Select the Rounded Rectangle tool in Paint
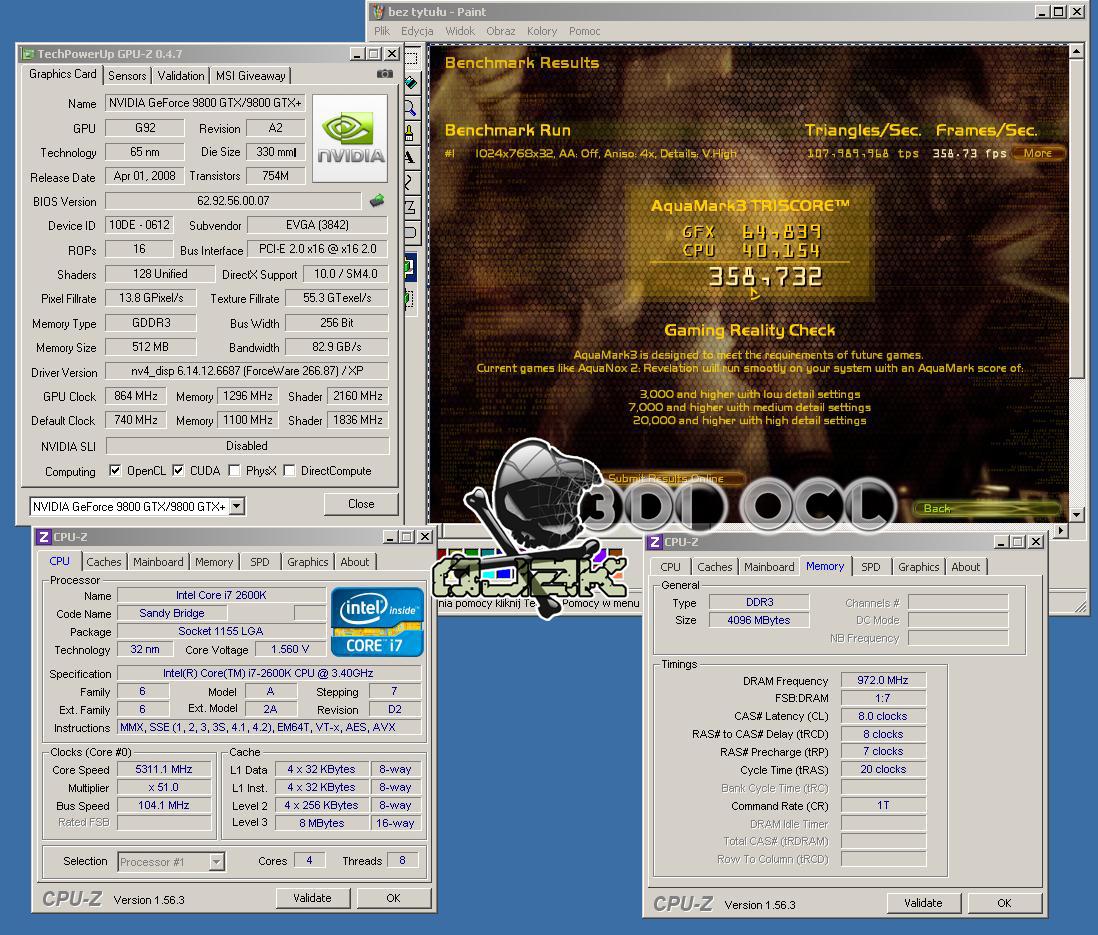The image size is (1098, 935). [411, 232]
